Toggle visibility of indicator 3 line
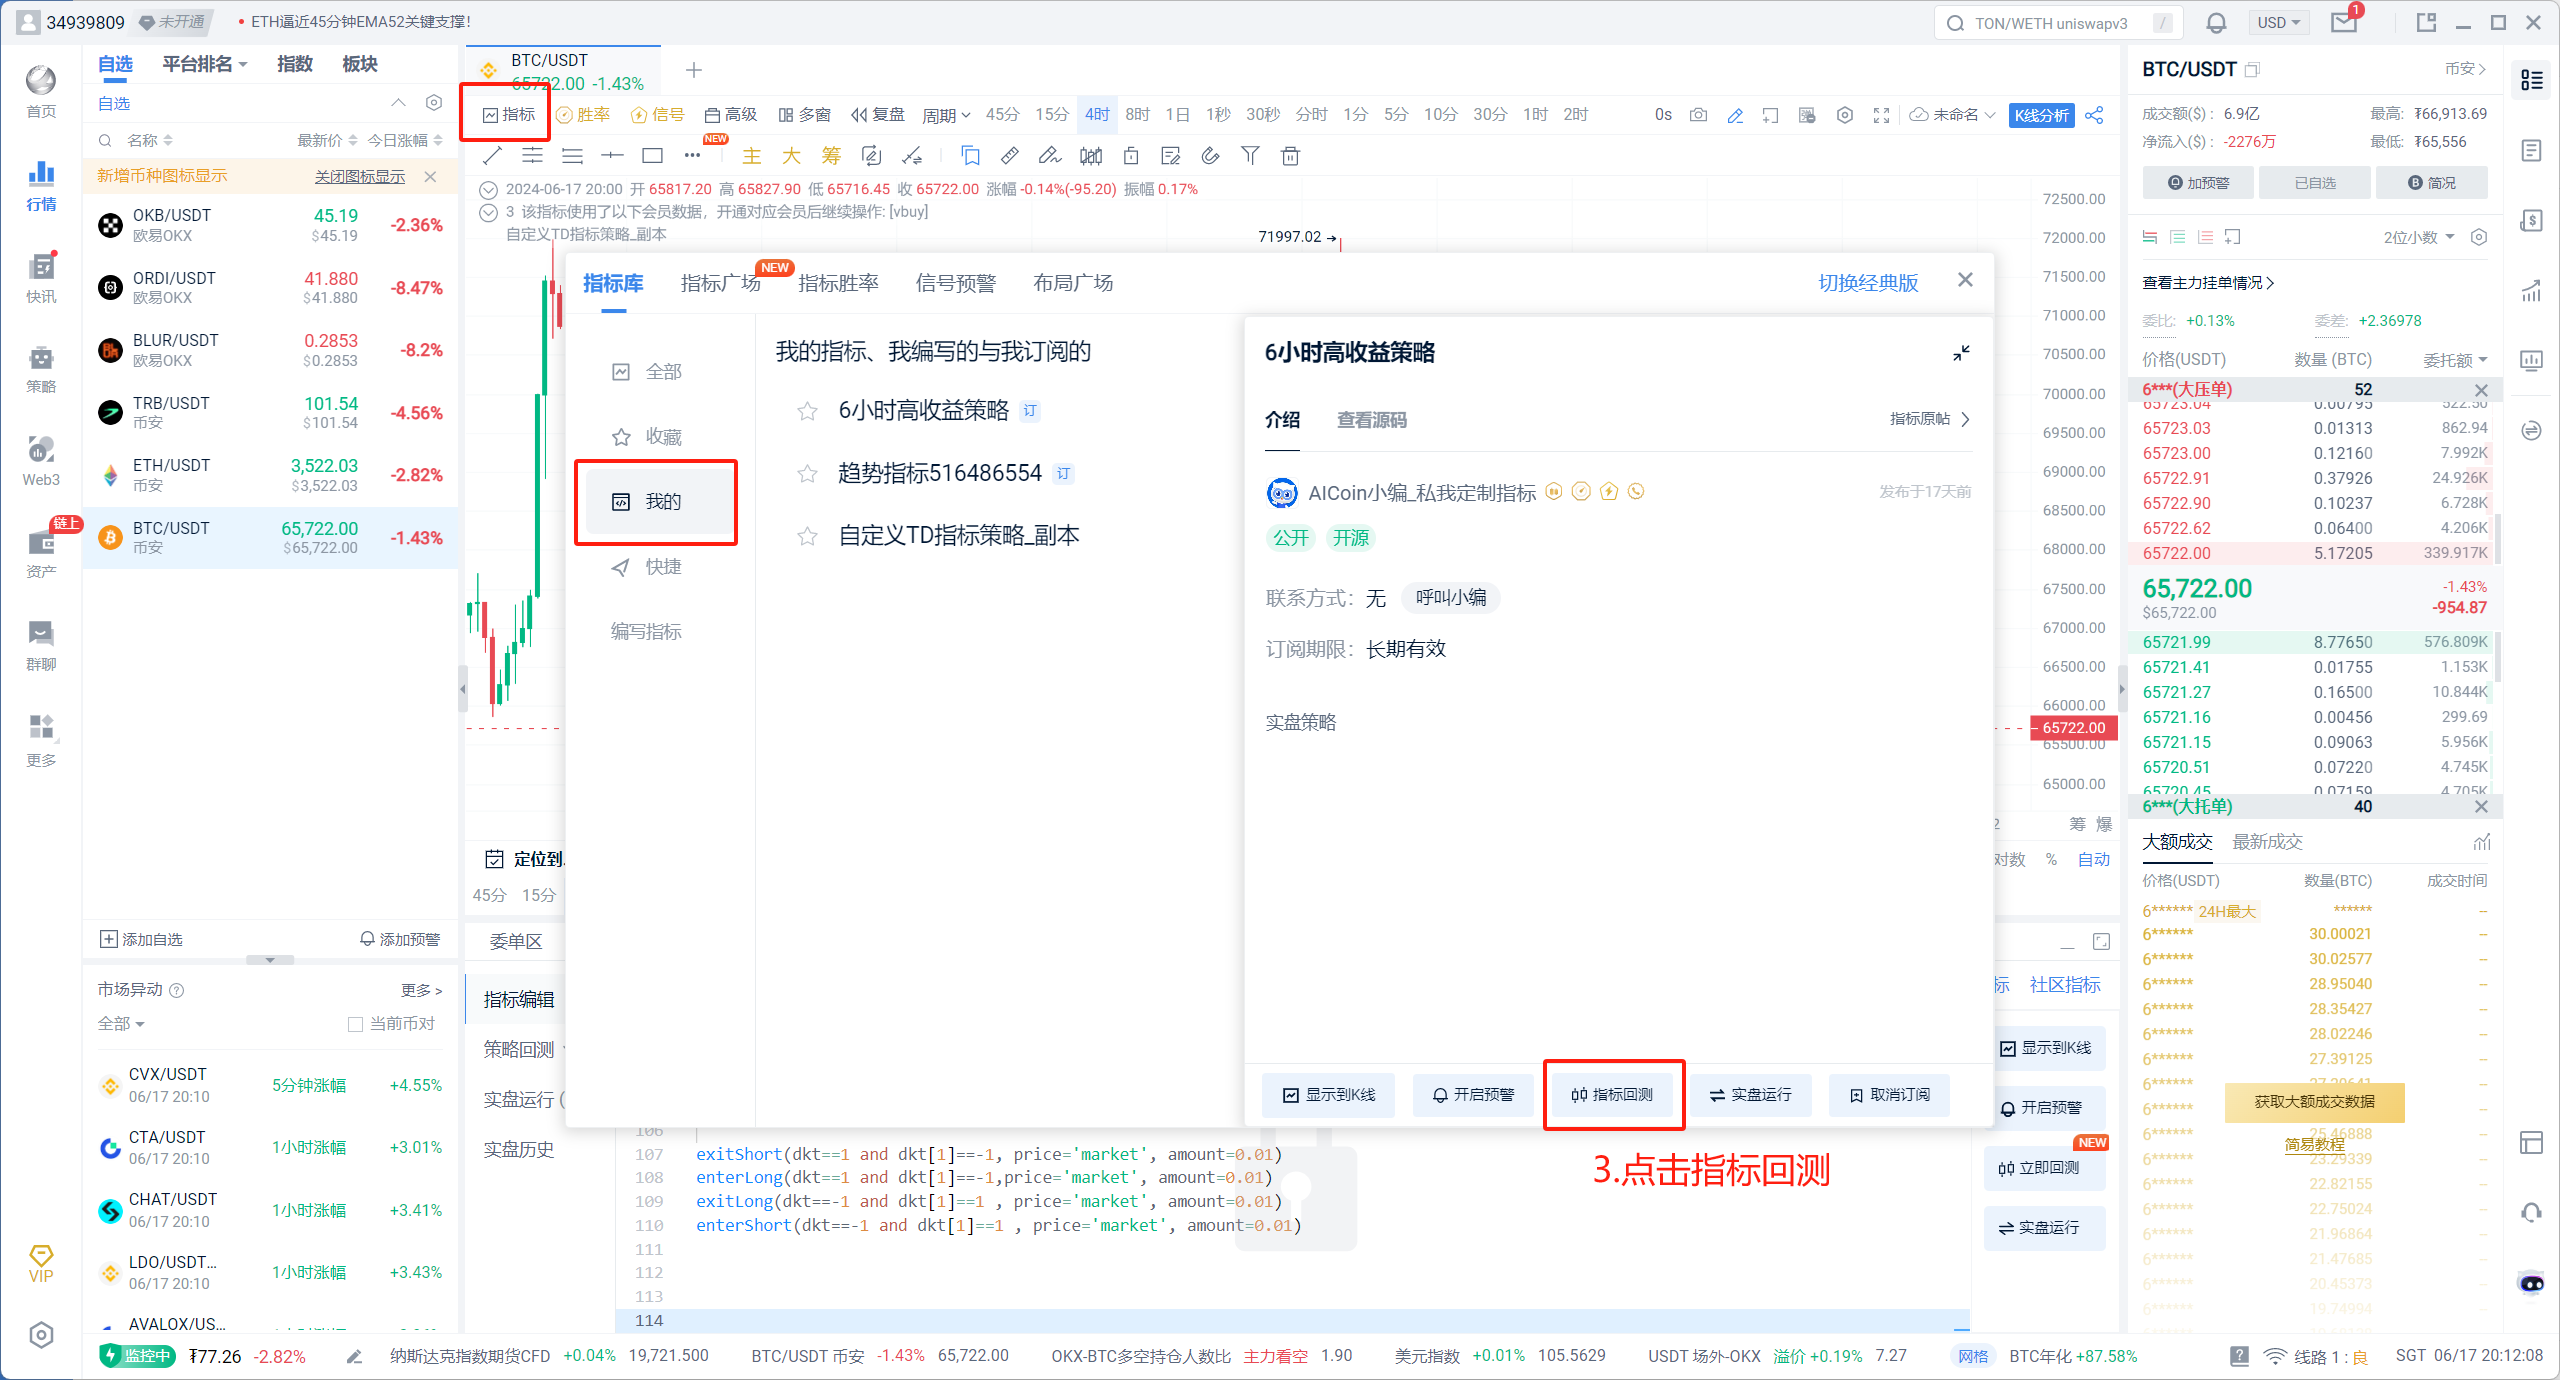Screen dimensions: 2560x1380 489,212
